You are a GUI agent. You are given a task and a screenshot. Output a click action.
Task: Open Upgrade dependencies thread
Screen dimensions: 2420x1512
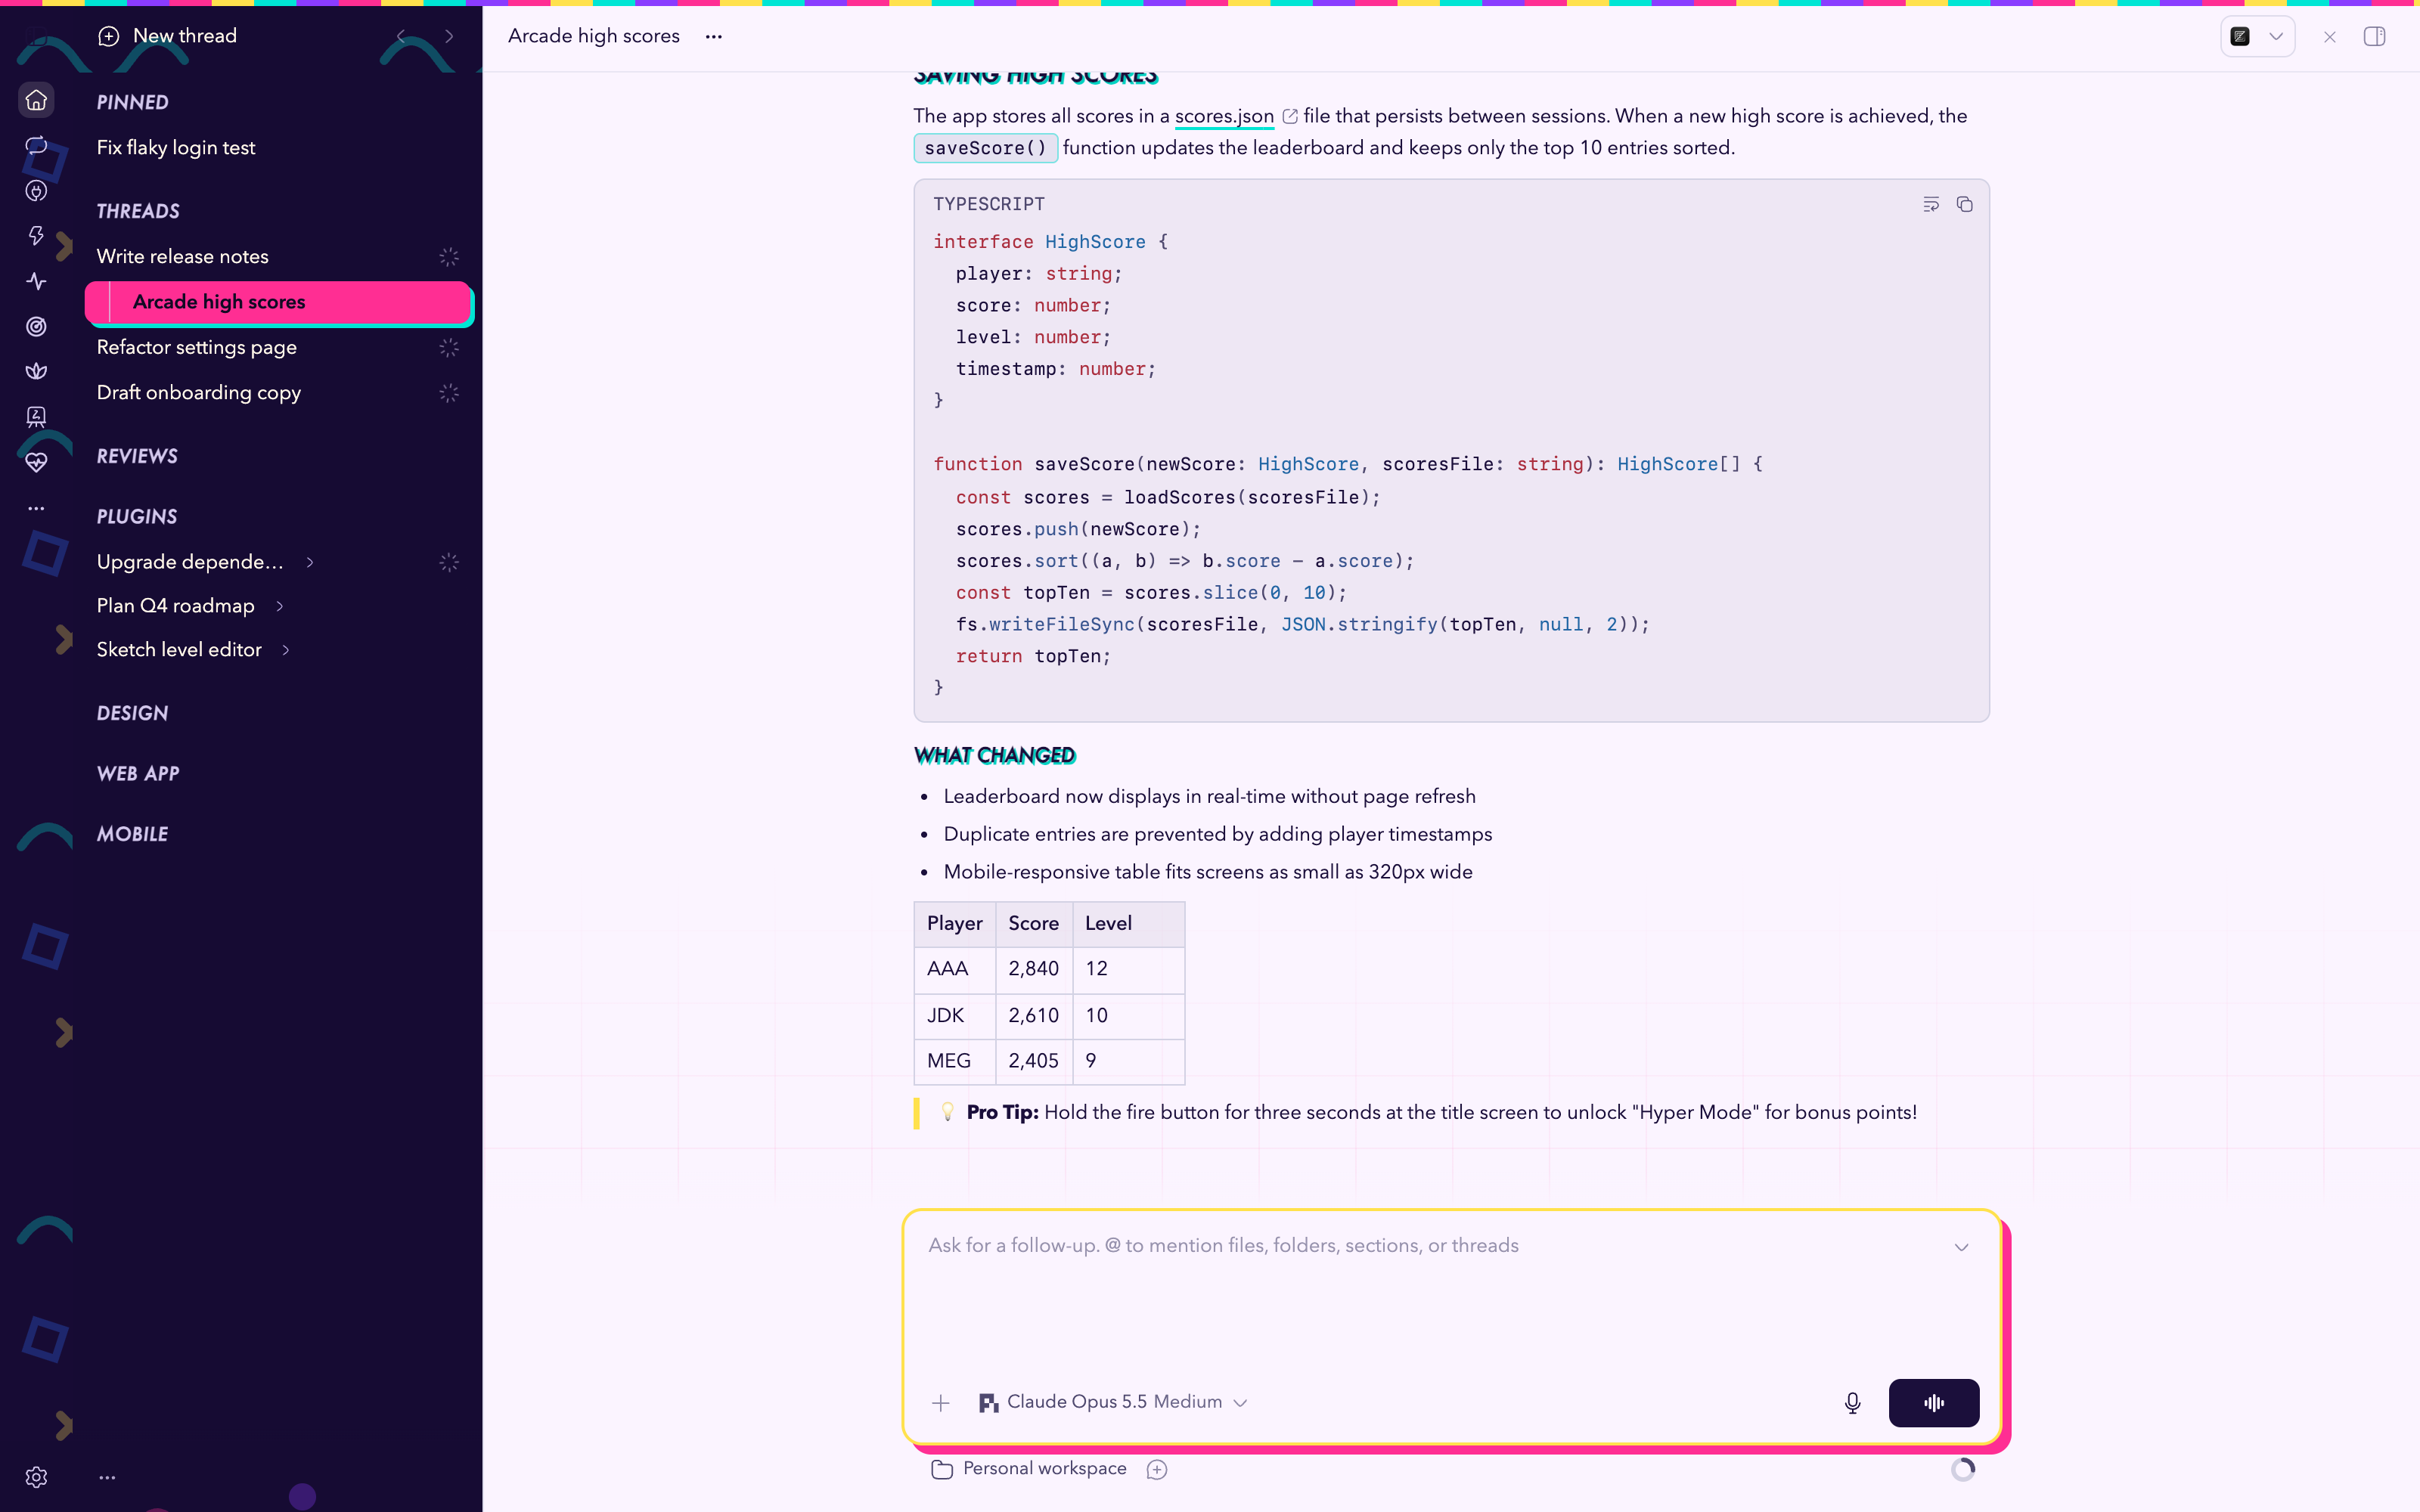[x=190, y=562]
